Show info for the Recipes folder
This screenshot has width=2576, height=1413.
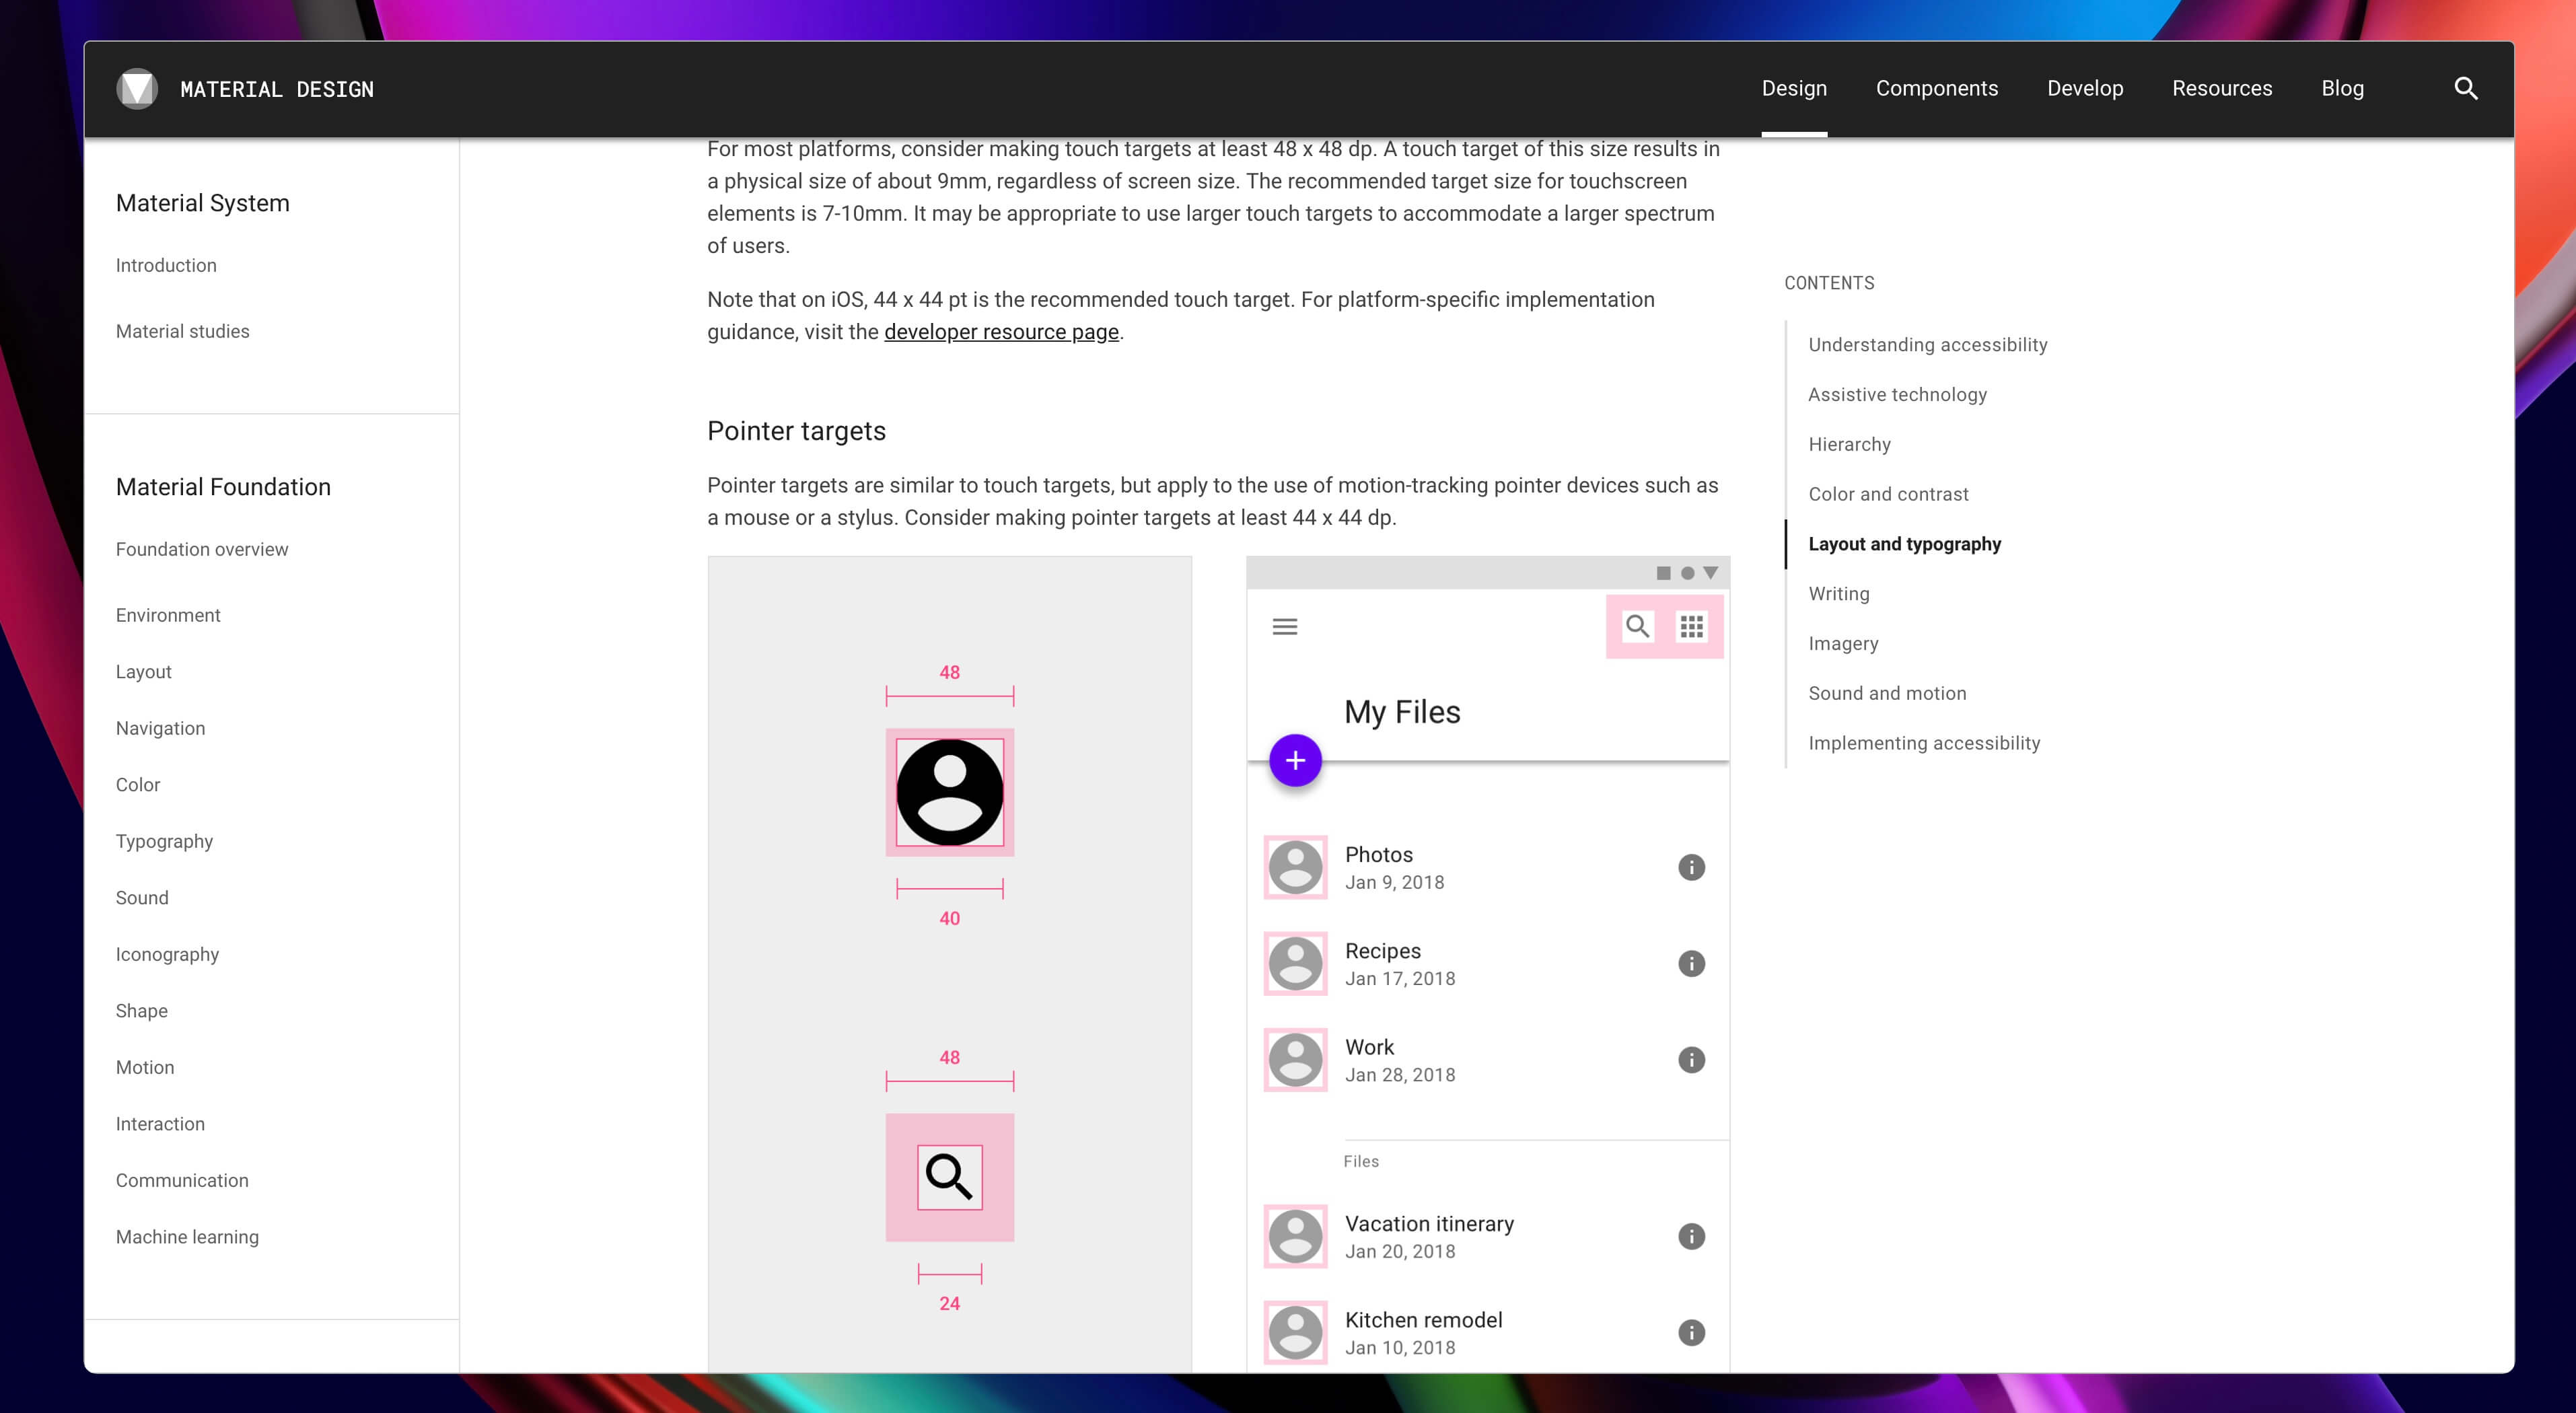(1691, 963)
